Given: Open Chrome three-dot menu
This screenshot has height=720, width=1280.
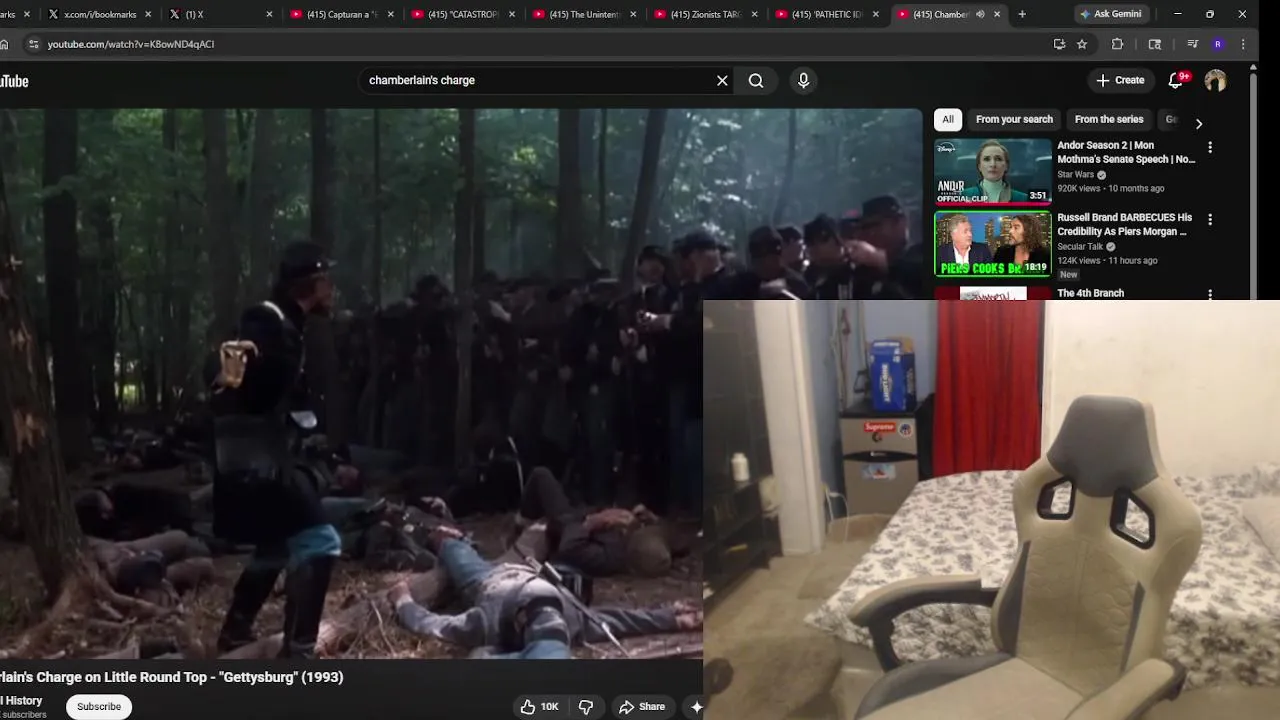Looking at the screenshot, I should 1243,44.
